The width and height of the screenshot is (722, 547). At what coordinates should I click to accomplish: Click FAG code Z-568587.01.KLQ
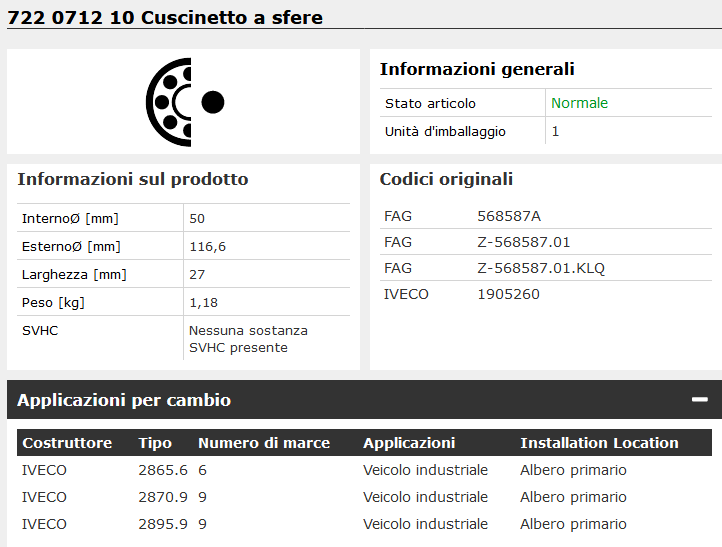pyautogui.click(x=541, y=268)
